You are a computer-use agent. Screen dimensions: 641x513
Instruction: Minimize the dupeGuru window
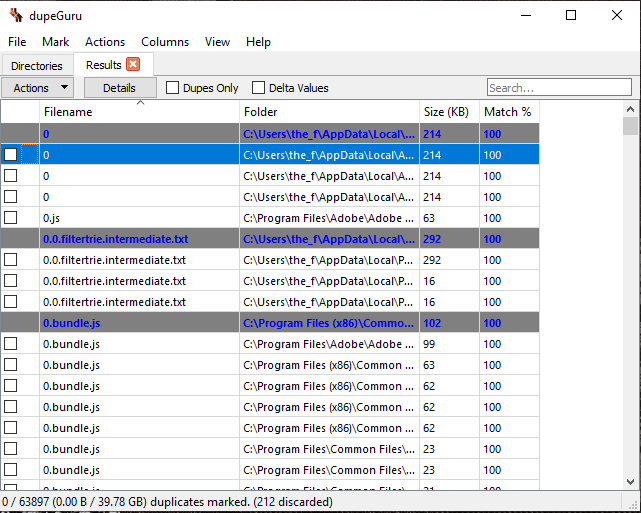point(526,16)
